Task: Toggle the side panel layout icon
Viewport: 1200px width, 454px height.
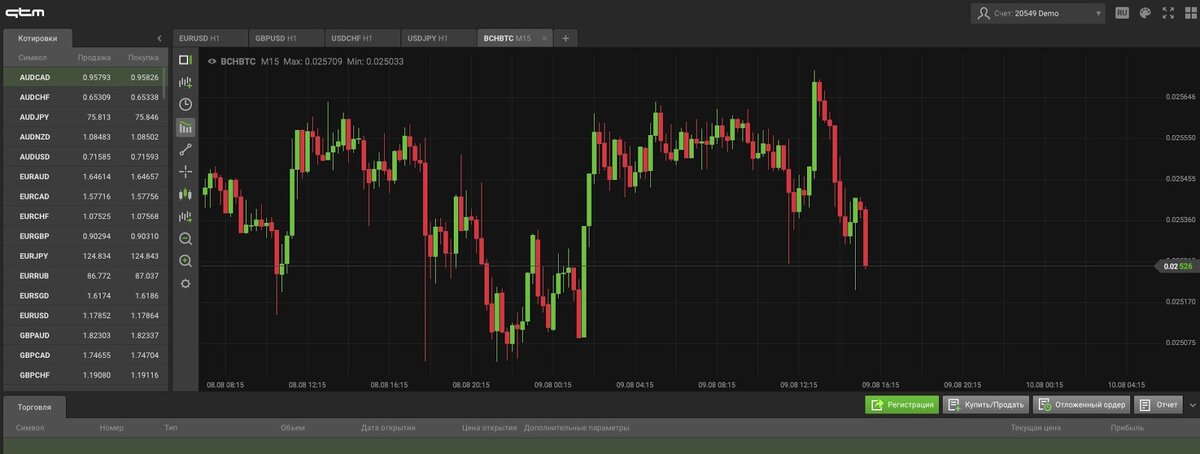Action: (x=185, y=60)
